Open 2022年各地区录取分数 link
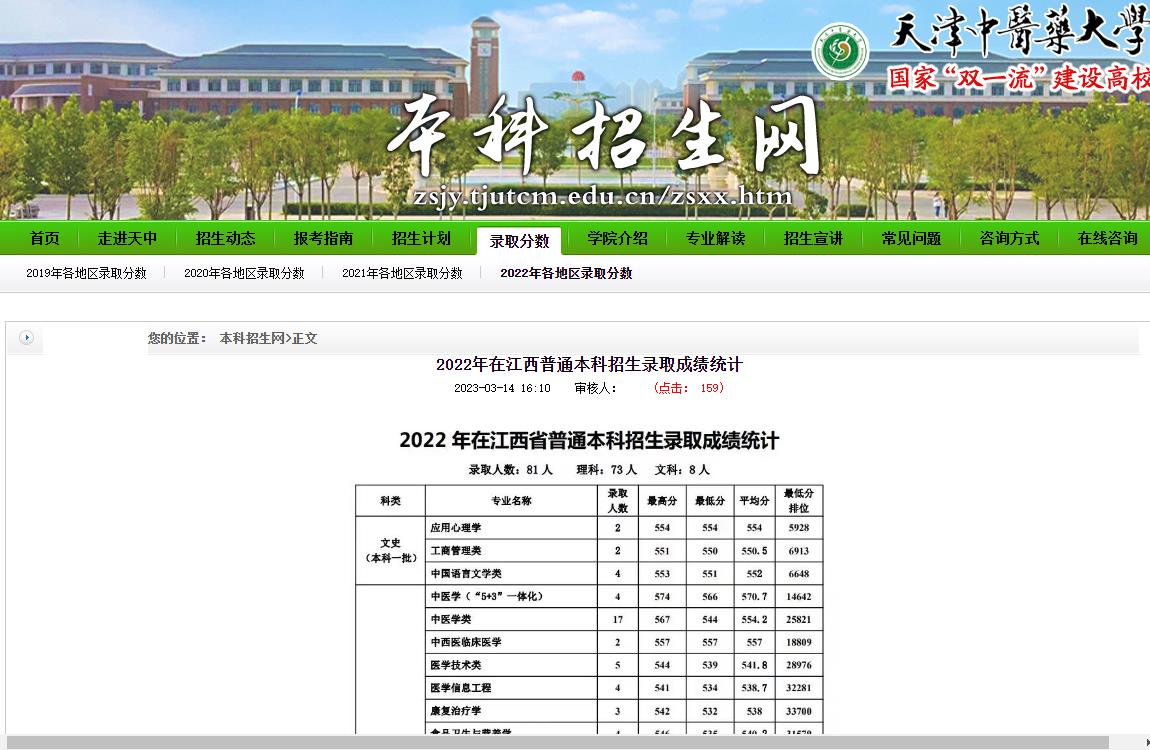The width and height of the screenshot is (1150, 750). pos(566,273)
